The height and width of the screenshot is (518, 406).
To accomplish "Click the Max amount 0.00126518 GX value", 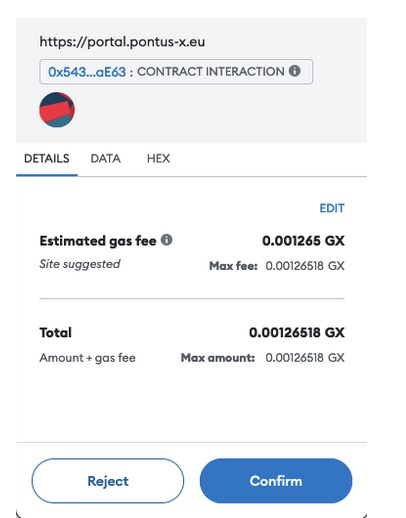I will pyautogui.click(x=305, y=358).
